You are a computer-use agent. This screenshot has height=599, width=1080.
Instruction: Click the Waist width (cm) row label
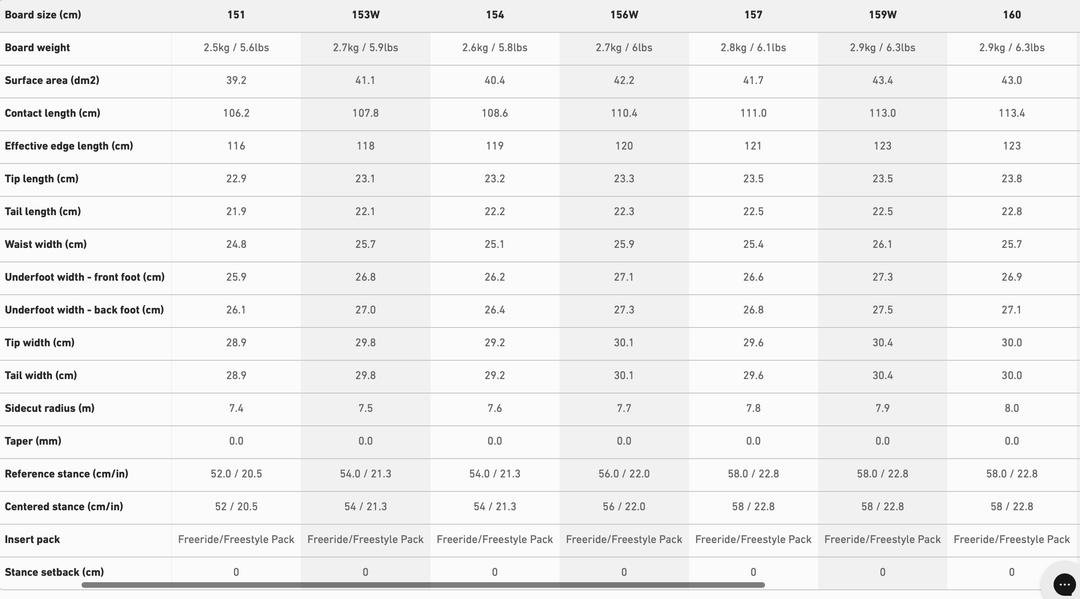coord(46,244)
